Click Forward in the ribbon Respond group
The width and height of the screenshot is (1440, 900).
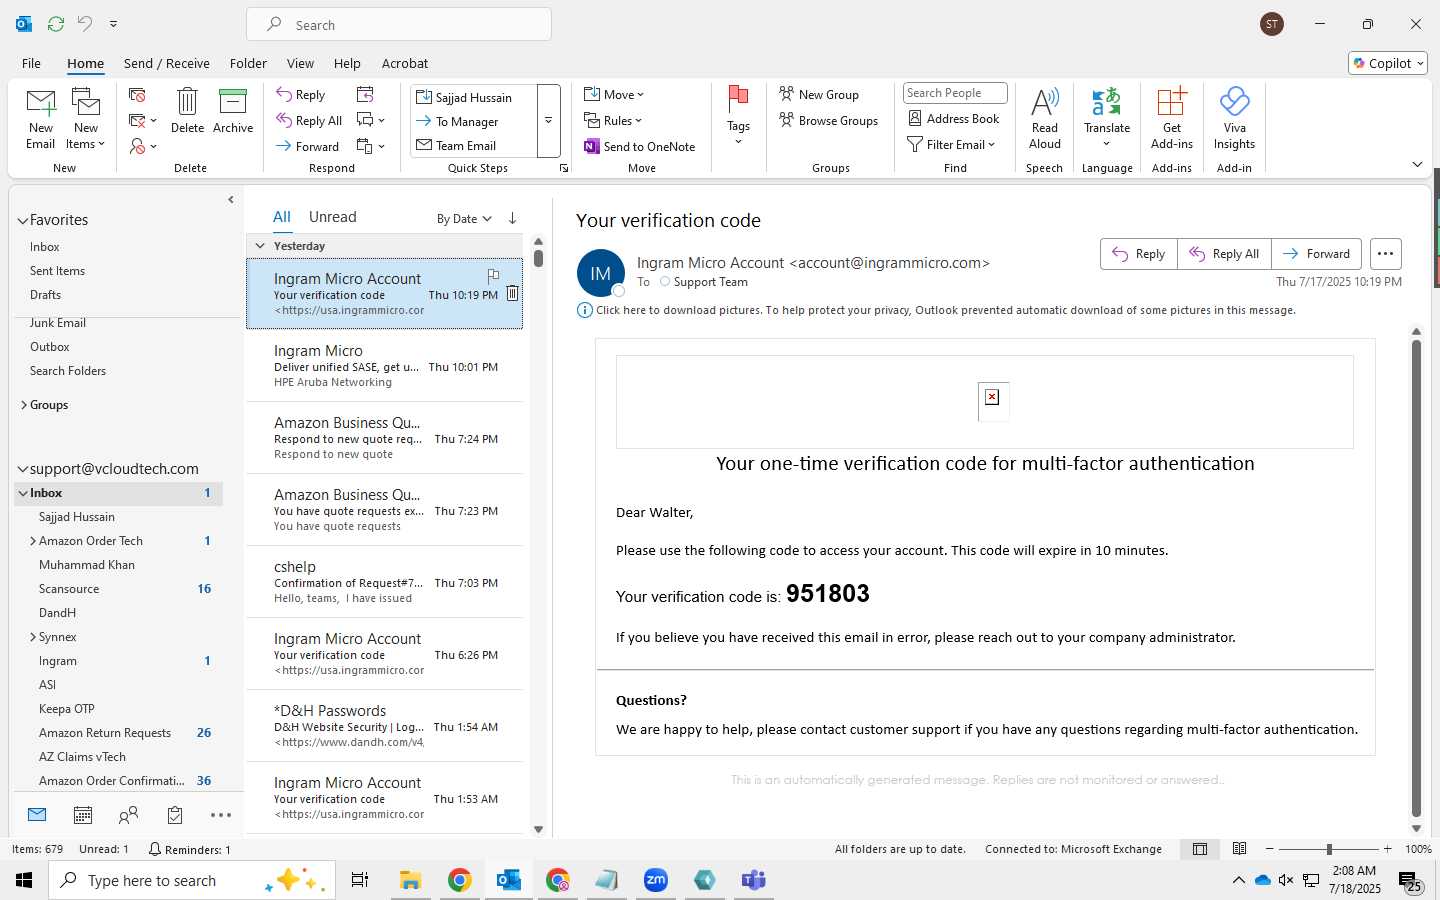(308, 146)
